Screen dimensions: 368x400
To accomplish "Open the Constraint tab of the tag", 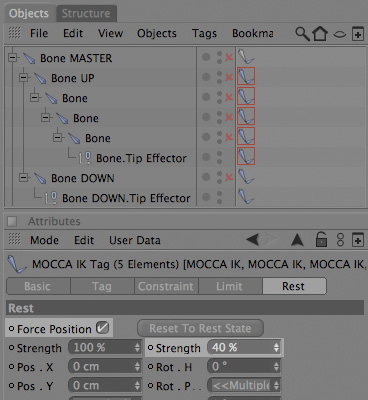I will pos(166,286).
